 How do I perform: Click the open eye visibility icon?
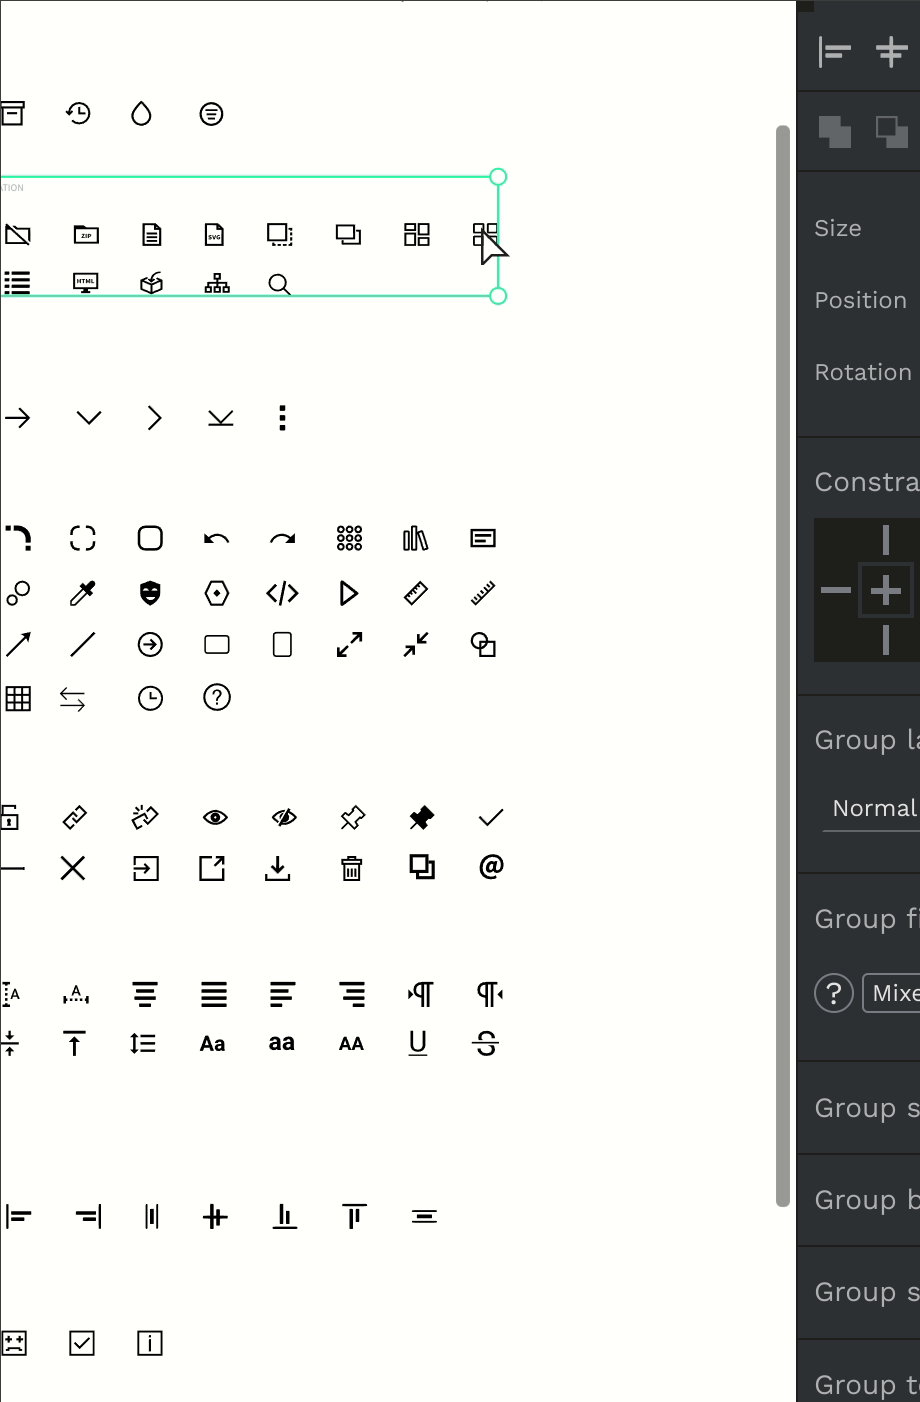tap(215, 818)
